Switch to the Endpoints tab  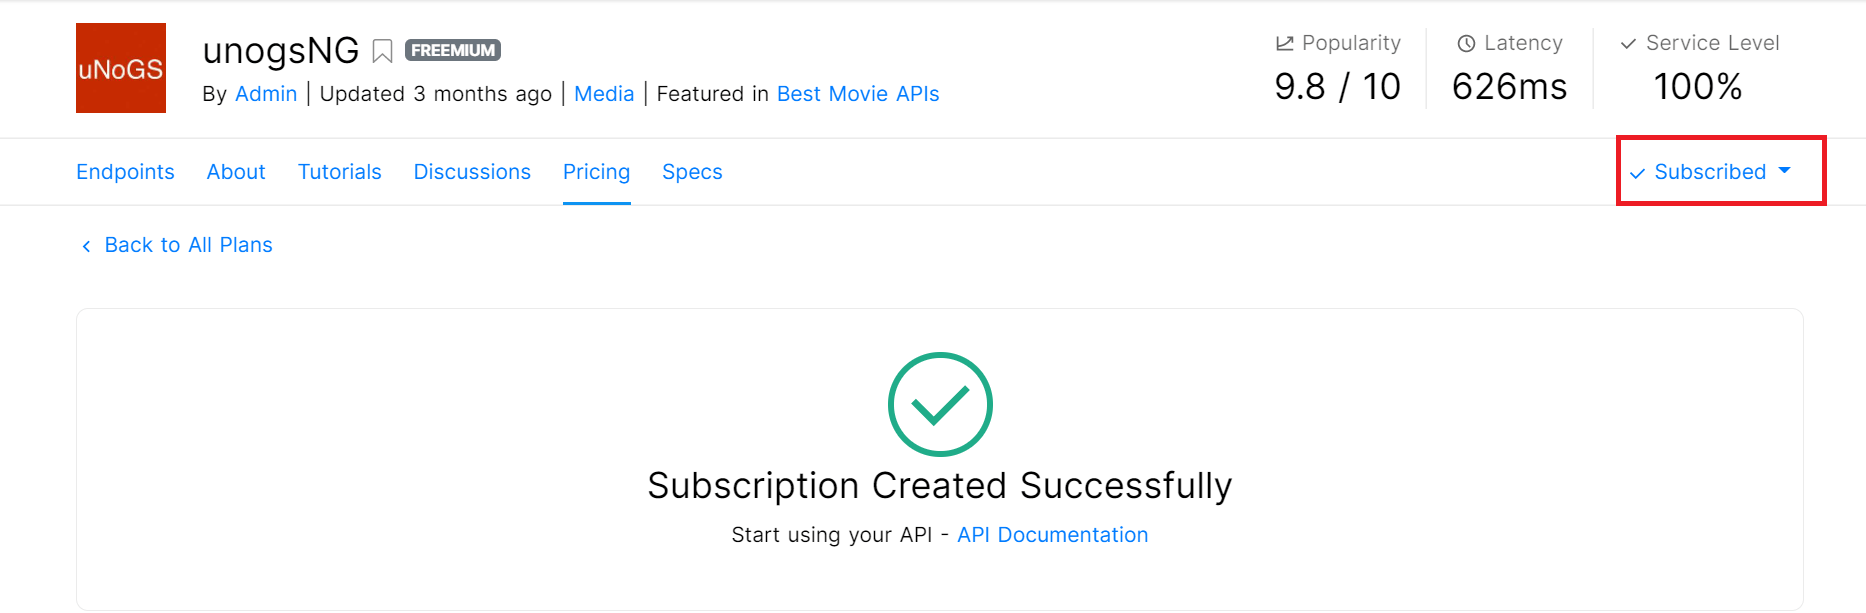click(125, 172)
